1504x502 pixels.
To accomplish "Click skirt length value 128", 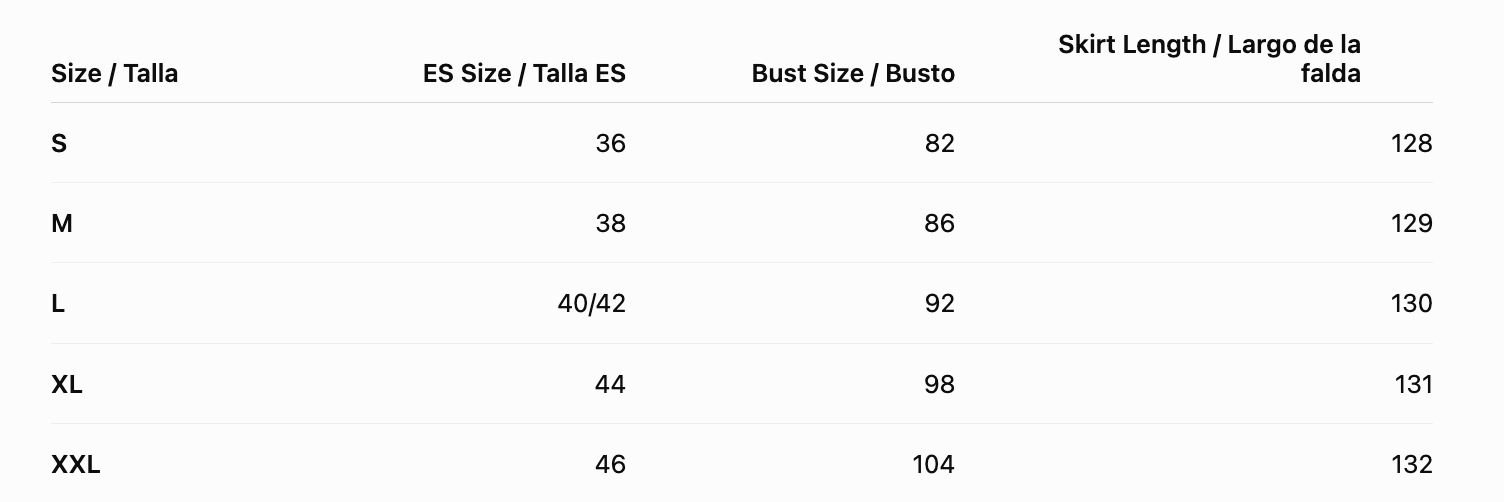I will [x=1412, y=143].
